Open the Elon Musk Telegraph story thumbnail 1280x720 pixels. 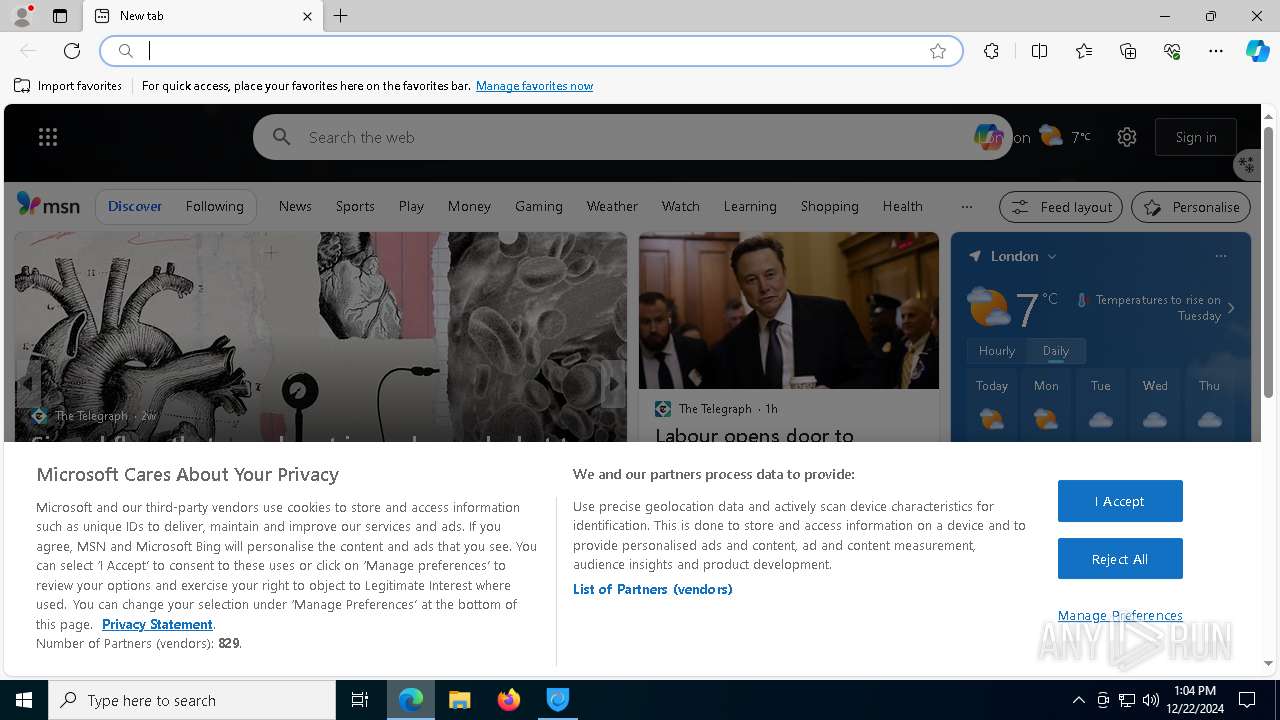(x=789, y=311)
